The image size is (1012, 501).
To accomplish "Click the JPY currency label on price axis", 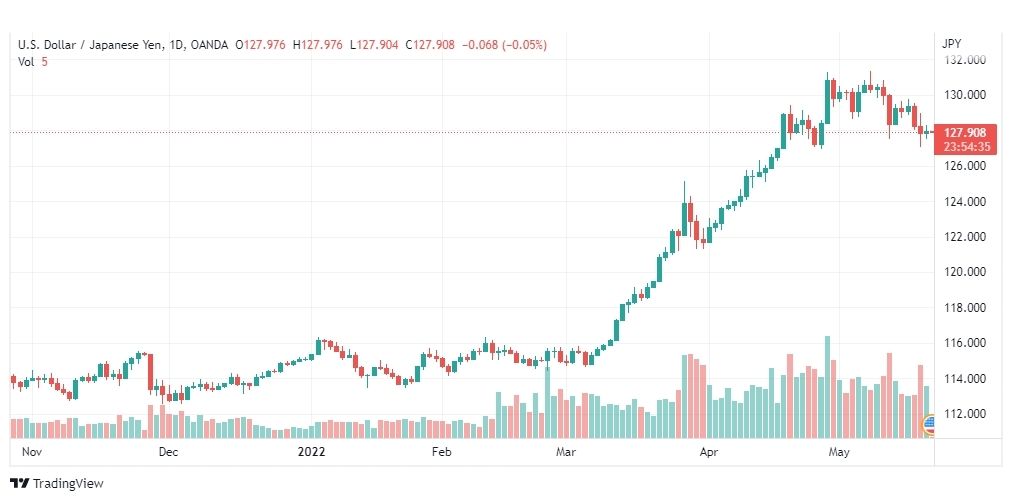I will 951,45.
